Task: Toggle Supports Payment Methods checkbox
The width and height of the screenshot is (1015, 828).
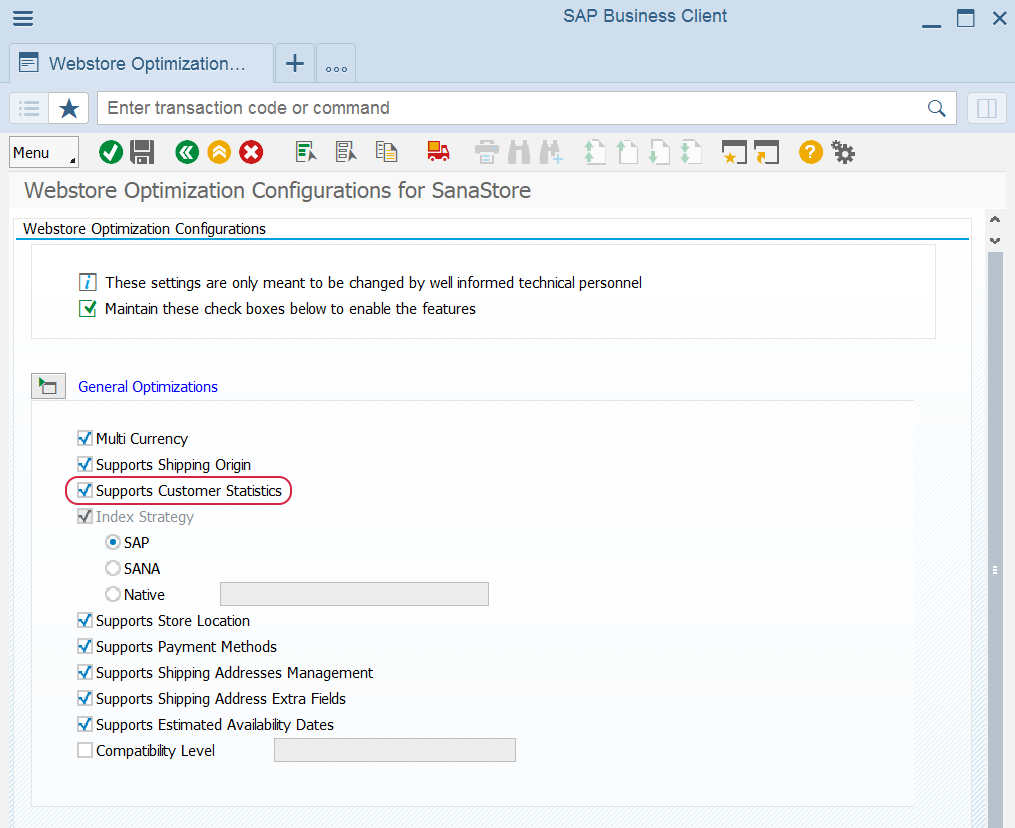Action: tap(84, 646)
